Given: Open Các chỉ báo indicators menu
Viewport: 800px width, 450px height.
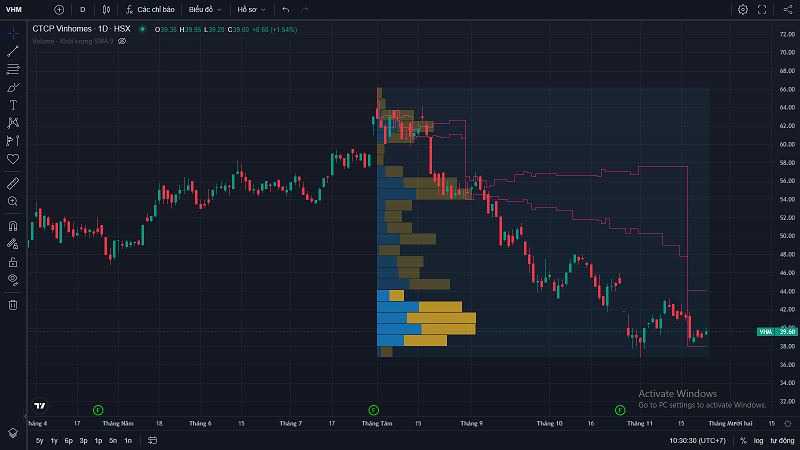Looking at the screenshot, I should [x=151, y=9].
